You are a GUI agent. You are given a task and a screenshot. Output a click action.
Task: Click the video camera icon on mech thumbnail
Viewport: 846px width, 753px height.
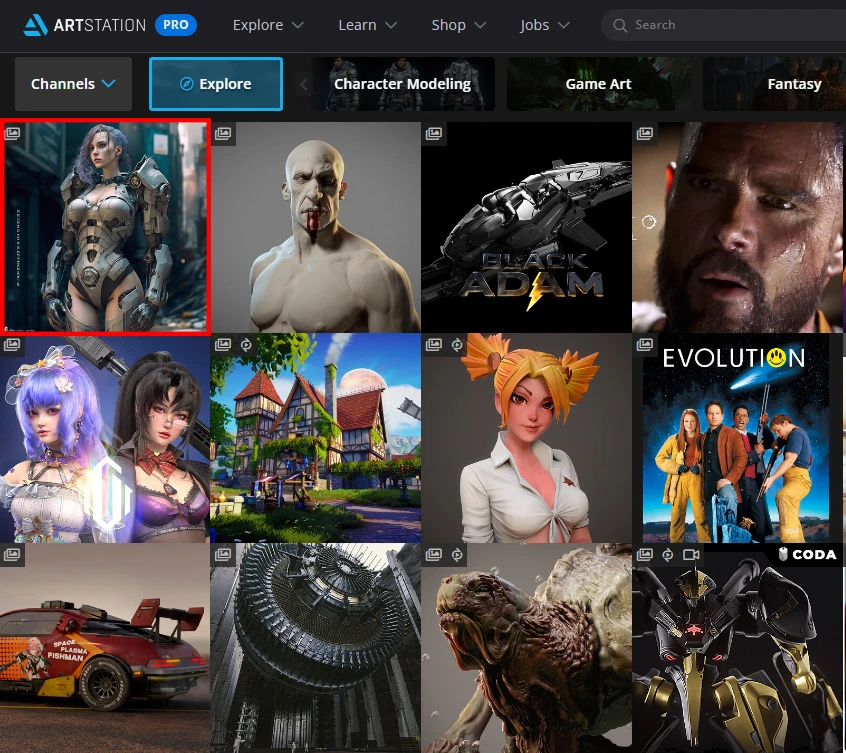(690, 555)
